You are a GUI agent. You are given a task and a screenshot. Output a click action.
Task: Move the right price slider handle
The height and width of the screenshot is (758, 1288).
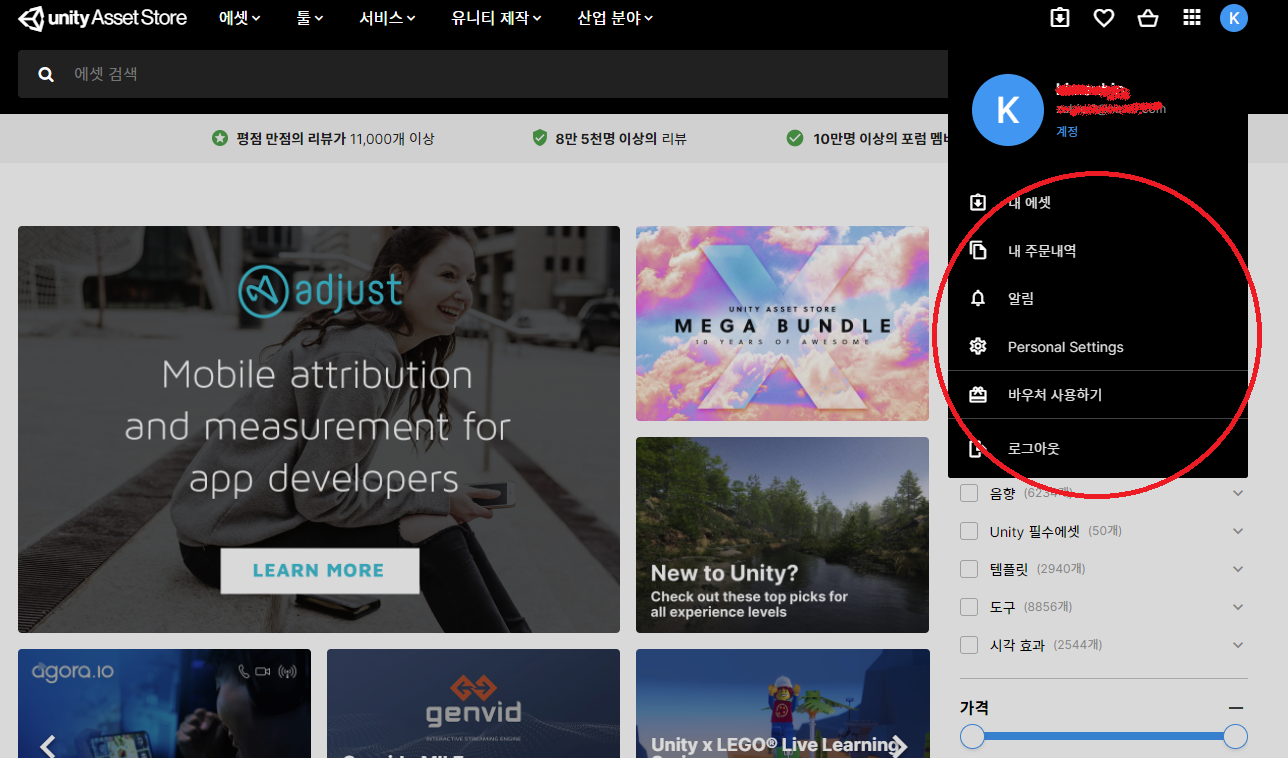point(1236,737)
